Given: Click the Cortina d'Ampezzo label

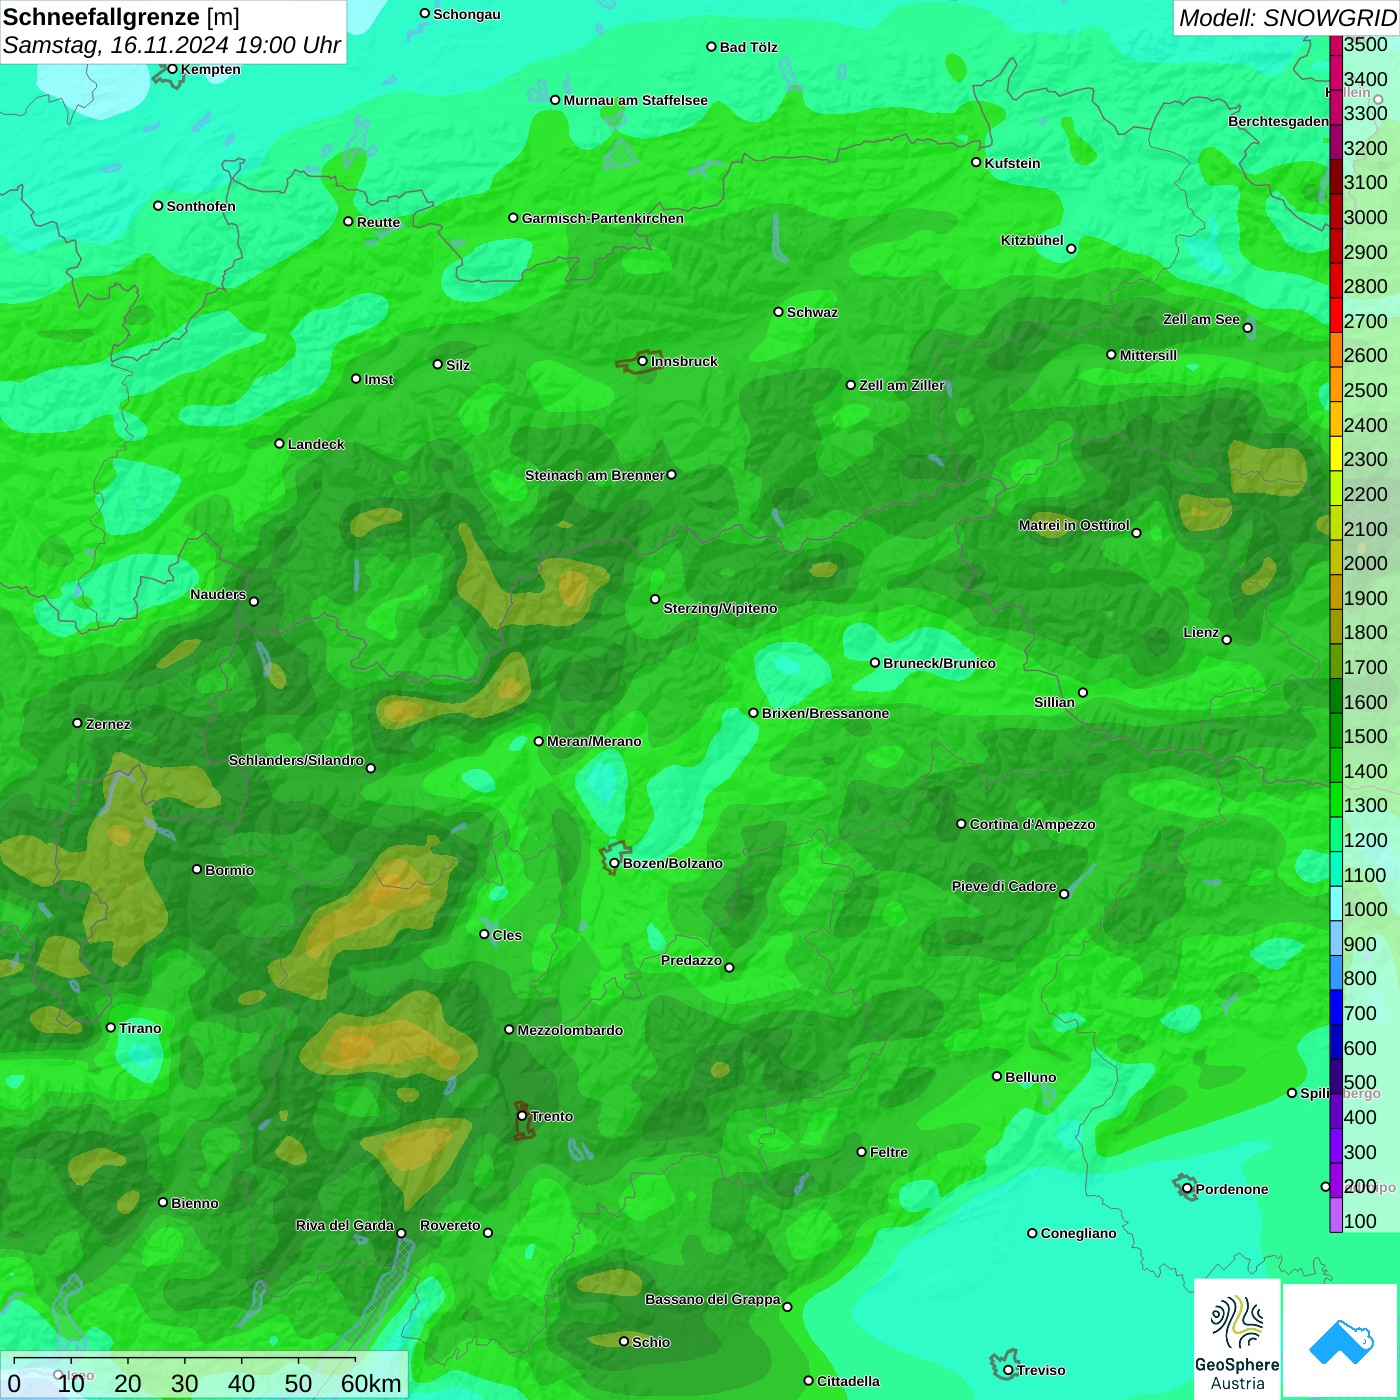Looking at the screenshot, I should tap(1032, 824).
